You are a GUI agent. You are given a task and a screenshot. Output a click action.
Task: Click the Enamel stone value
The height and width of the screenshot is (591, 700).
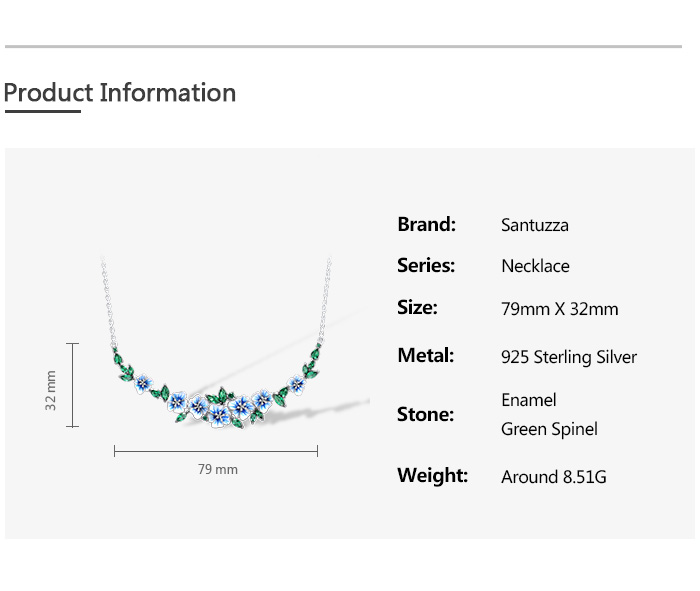(528, 400)
